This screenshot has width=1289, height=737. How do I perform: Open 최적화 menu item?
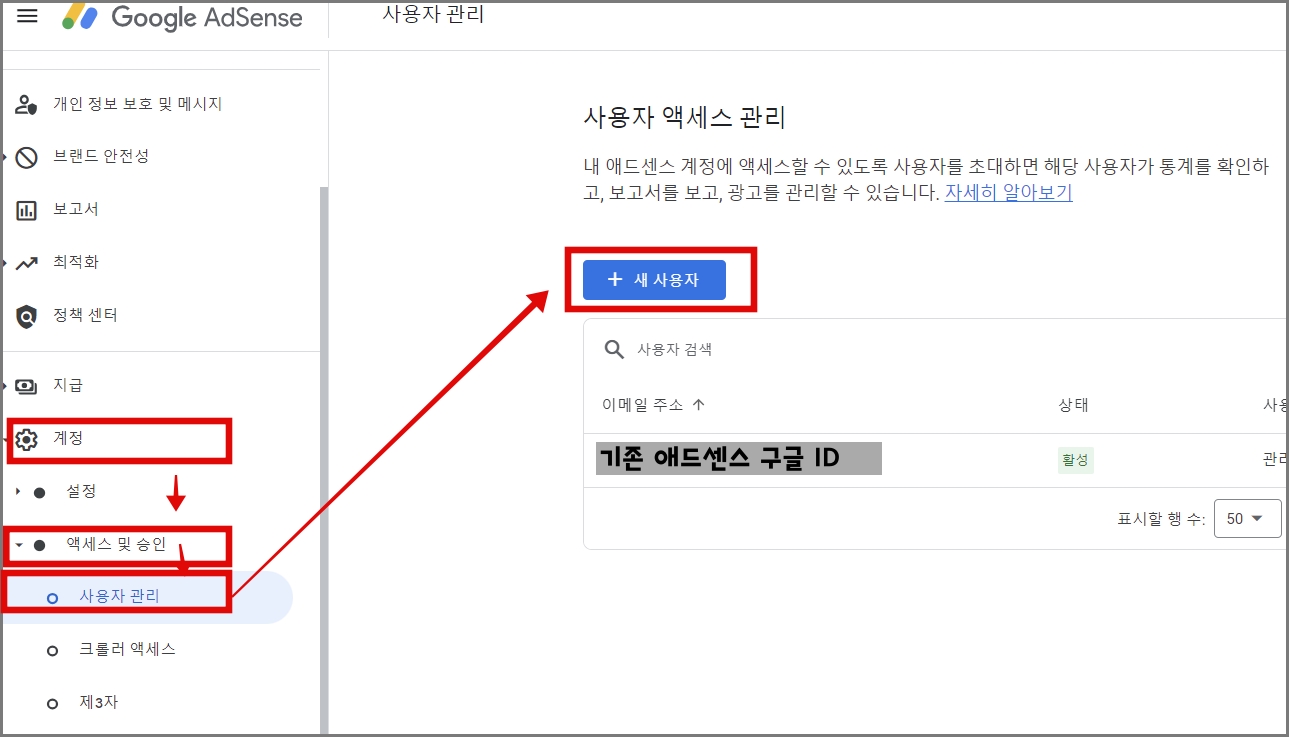pos(76,263)
